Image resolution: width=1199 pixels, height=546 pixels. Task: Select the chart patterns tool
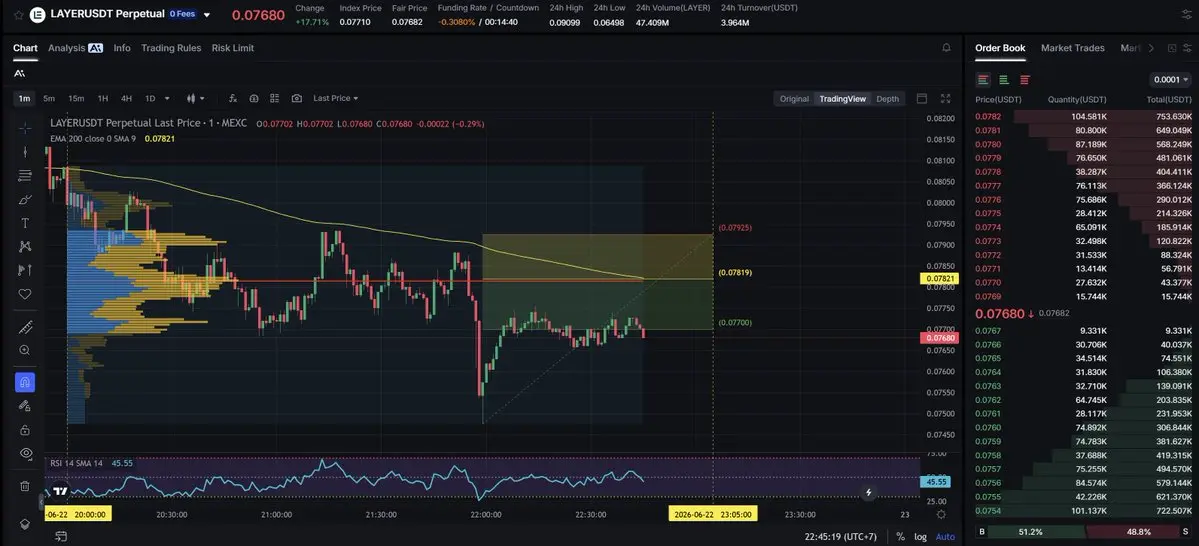(25, 246)
